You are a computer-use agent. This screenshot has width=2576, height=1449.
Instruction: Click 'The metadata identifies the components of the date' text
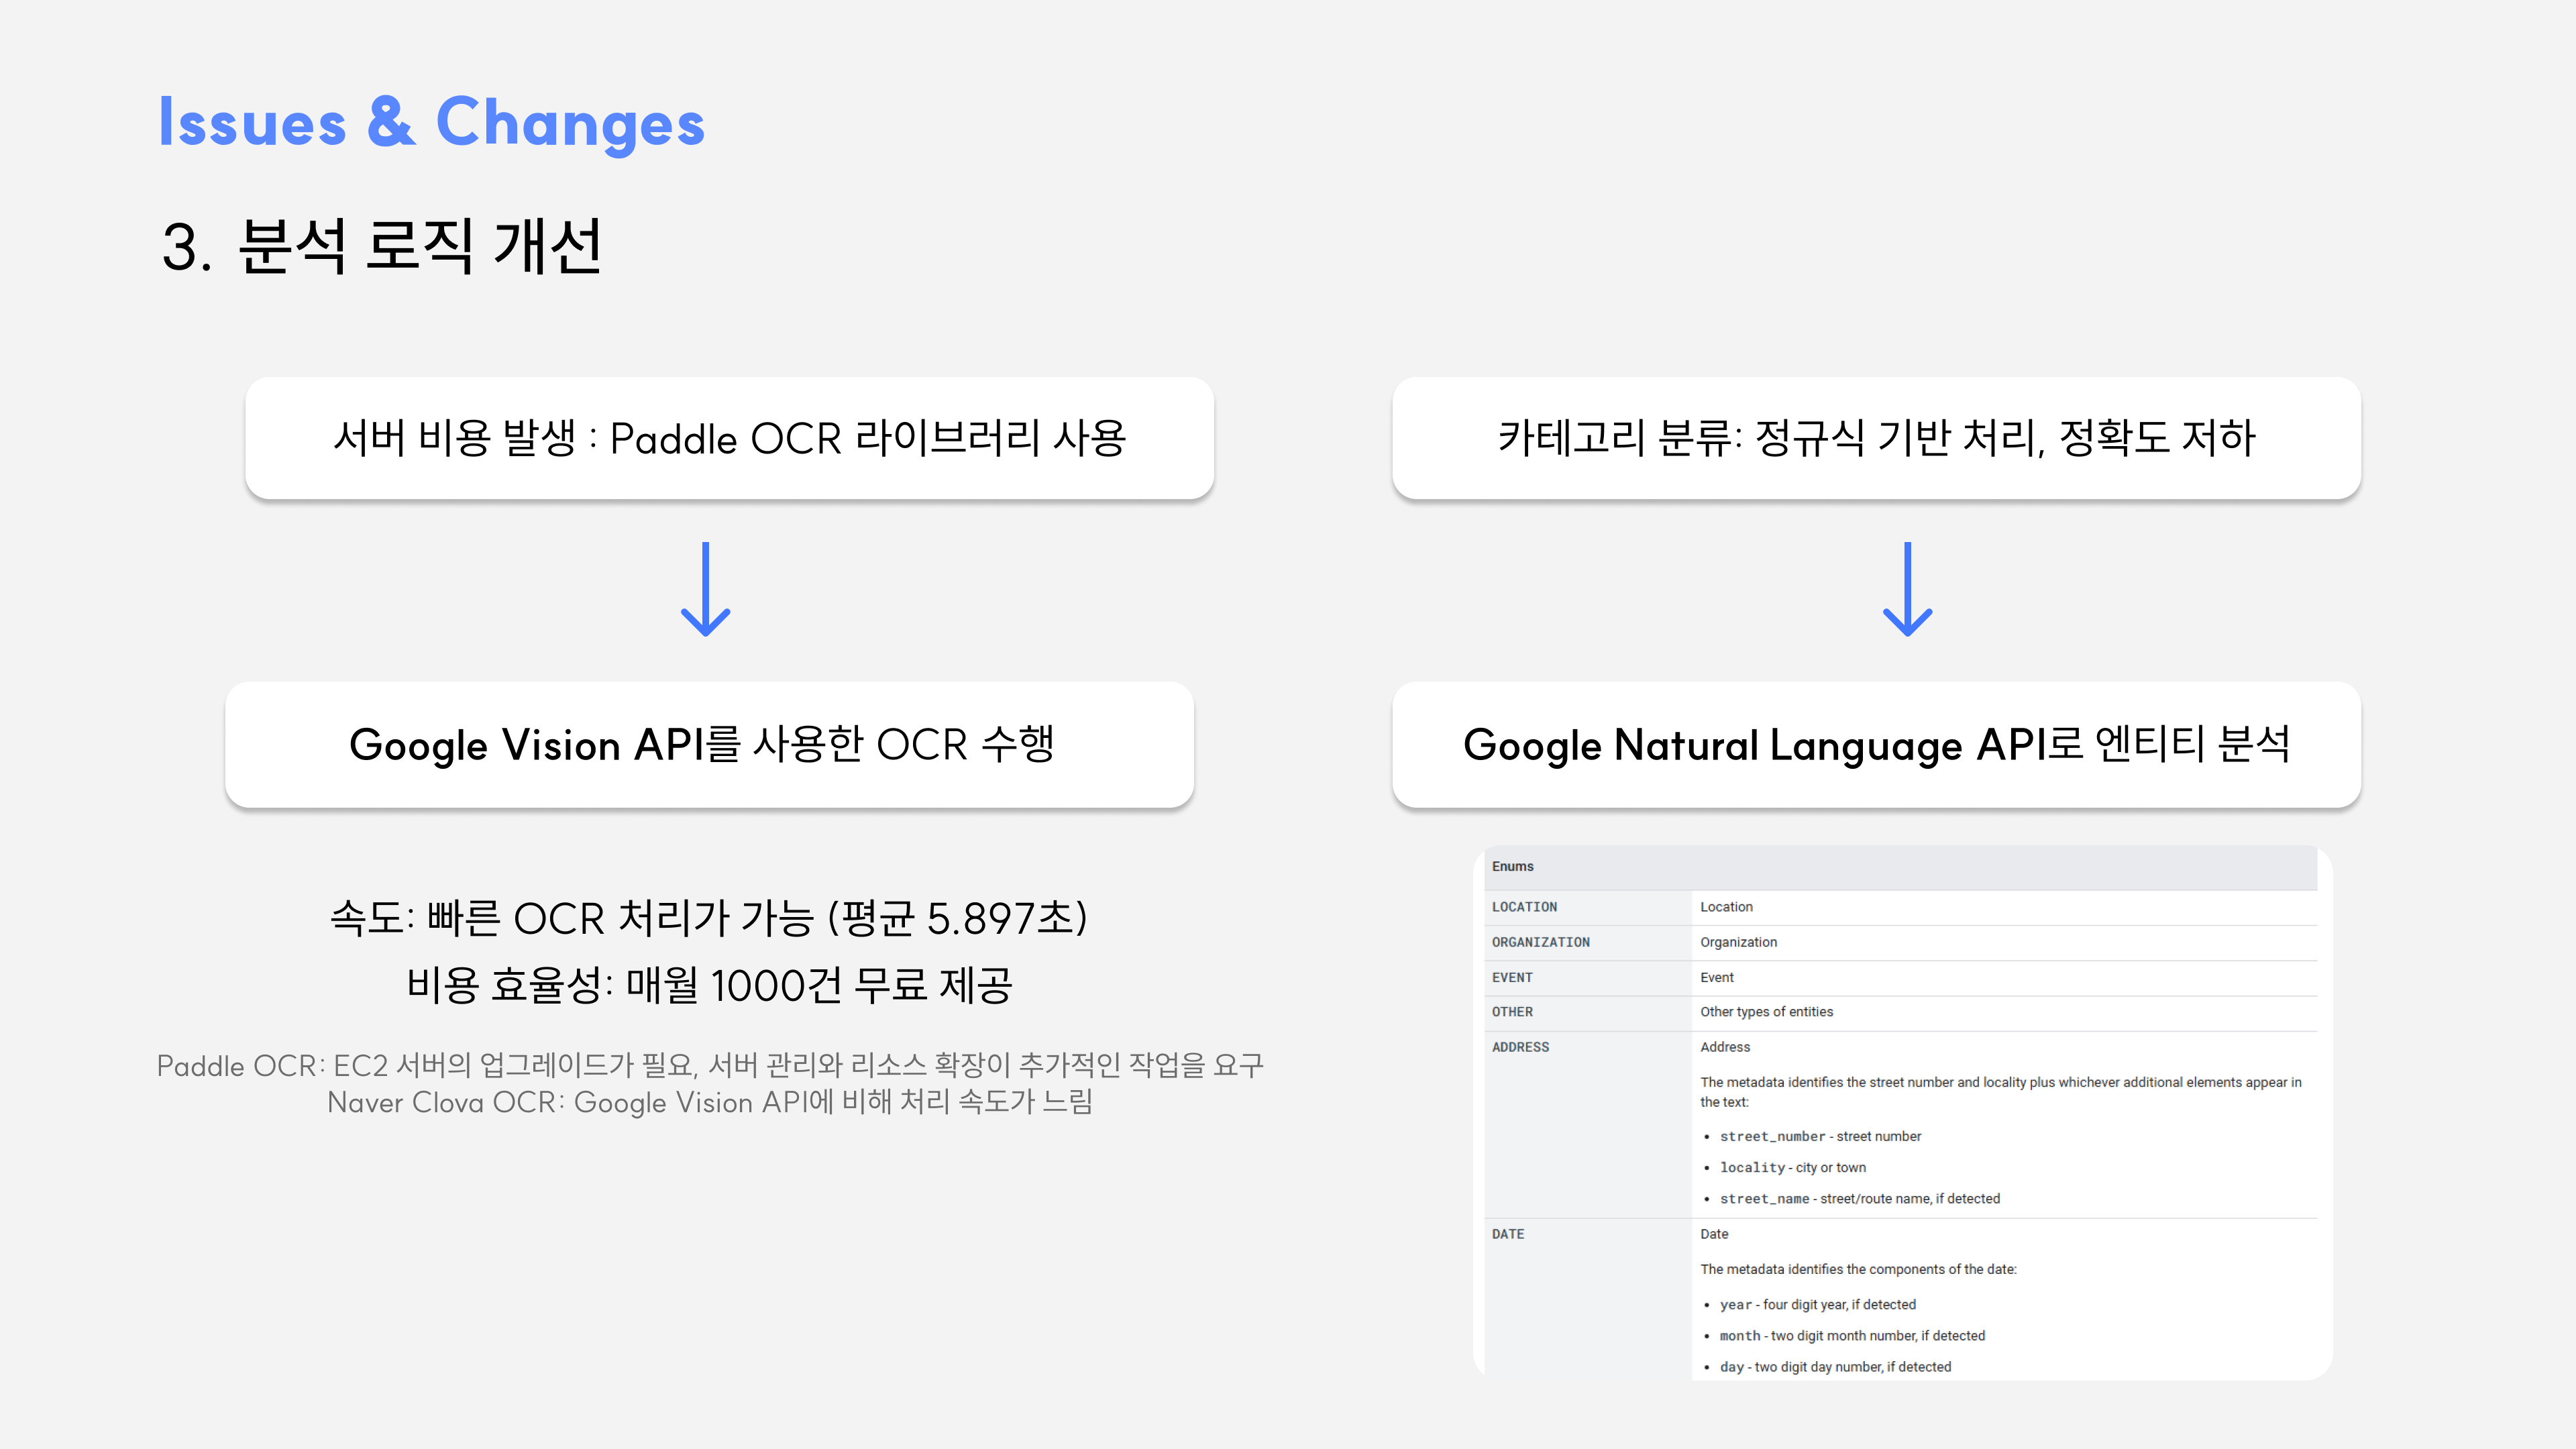1858,1269
